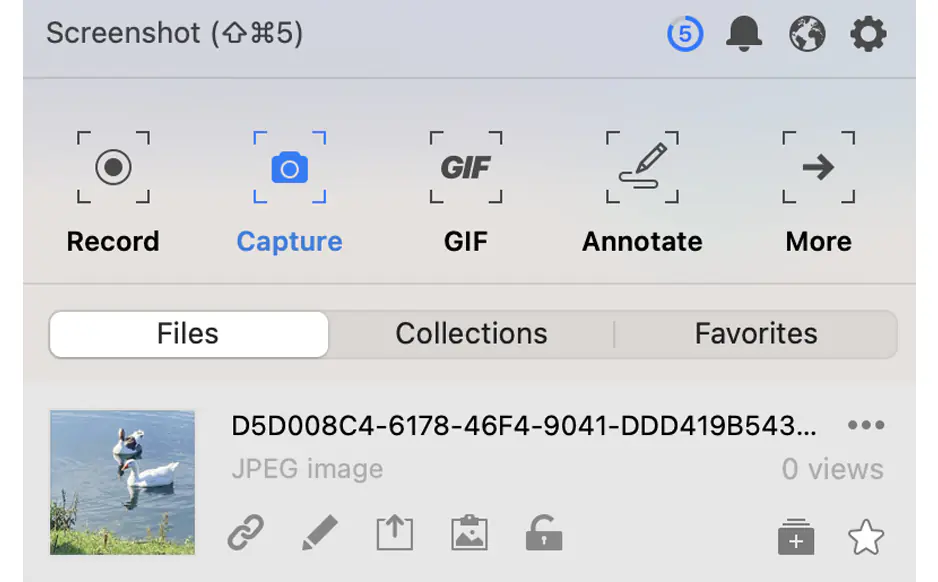938x582 pixels.
Task: Open the three-dot file options menu
Action: click(x=865, y=425)
